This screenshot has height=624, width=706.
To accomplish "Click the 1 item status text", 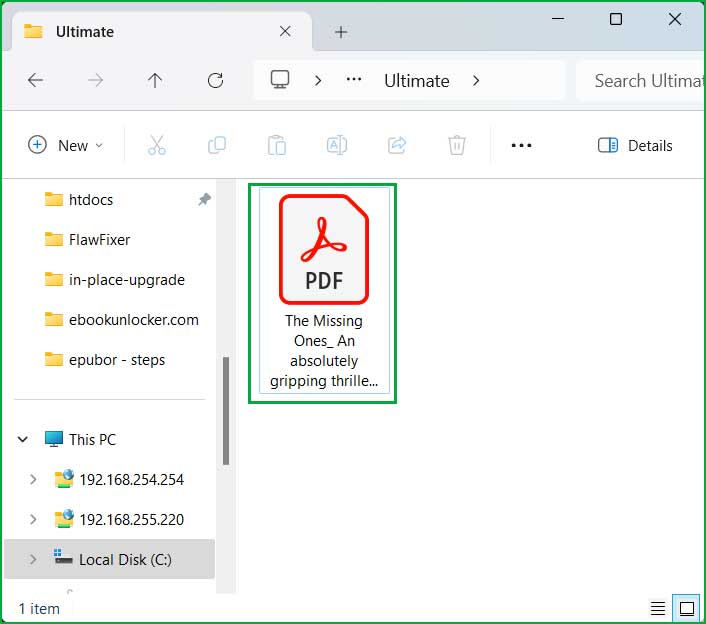I will [39, 608].
